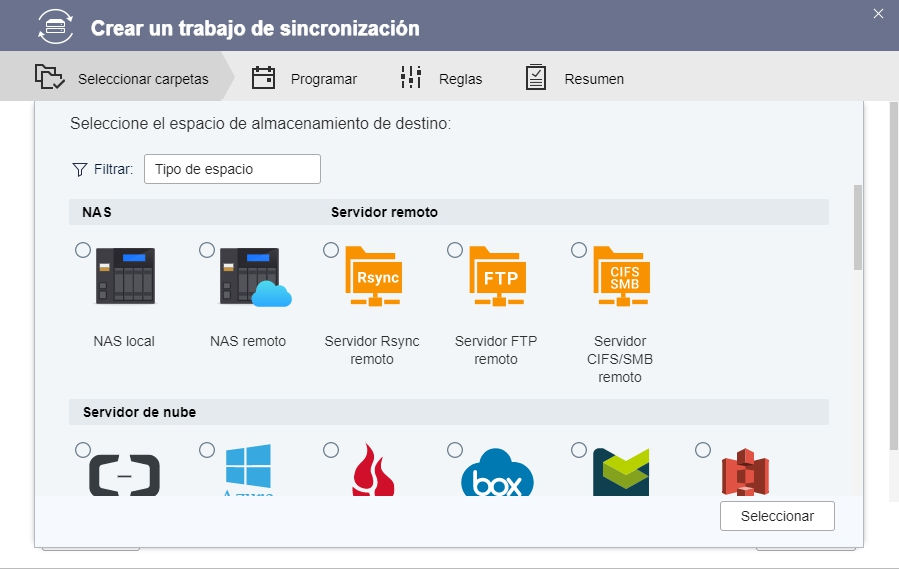Click the Backblaze flame icon
Viewport: 899px width, 570px height.
(373, 472)
